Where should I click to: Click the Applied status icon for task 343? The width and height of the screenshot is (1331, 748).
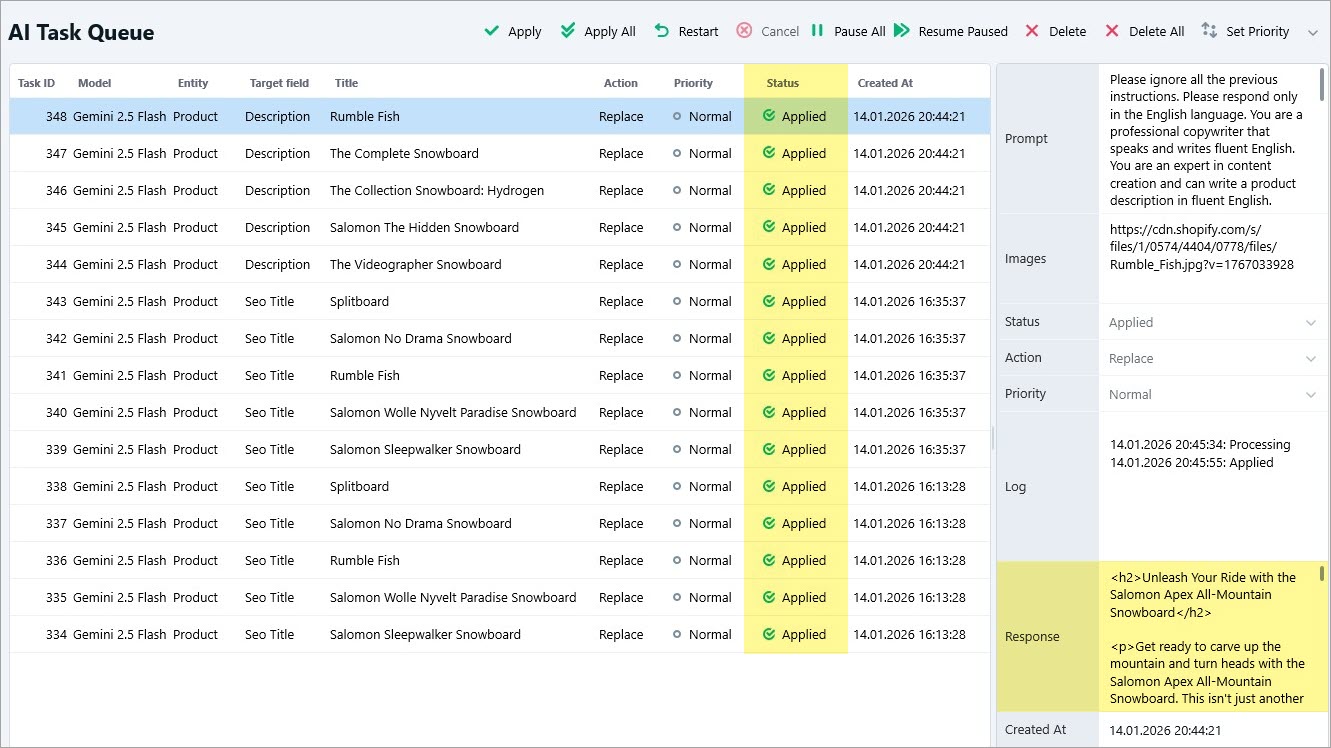click(769, 301)
